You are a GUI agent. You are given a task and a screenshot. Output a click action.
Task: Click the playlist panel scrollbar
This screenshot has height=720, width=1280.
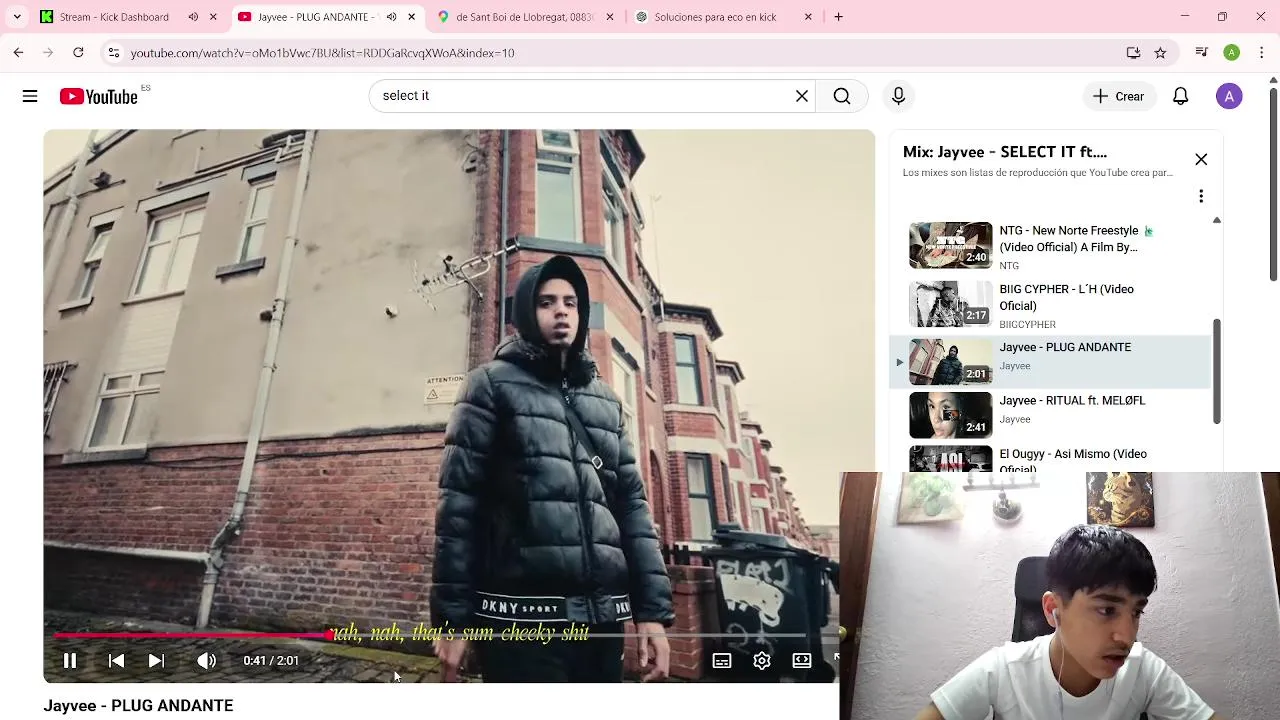click(1216, 371)
